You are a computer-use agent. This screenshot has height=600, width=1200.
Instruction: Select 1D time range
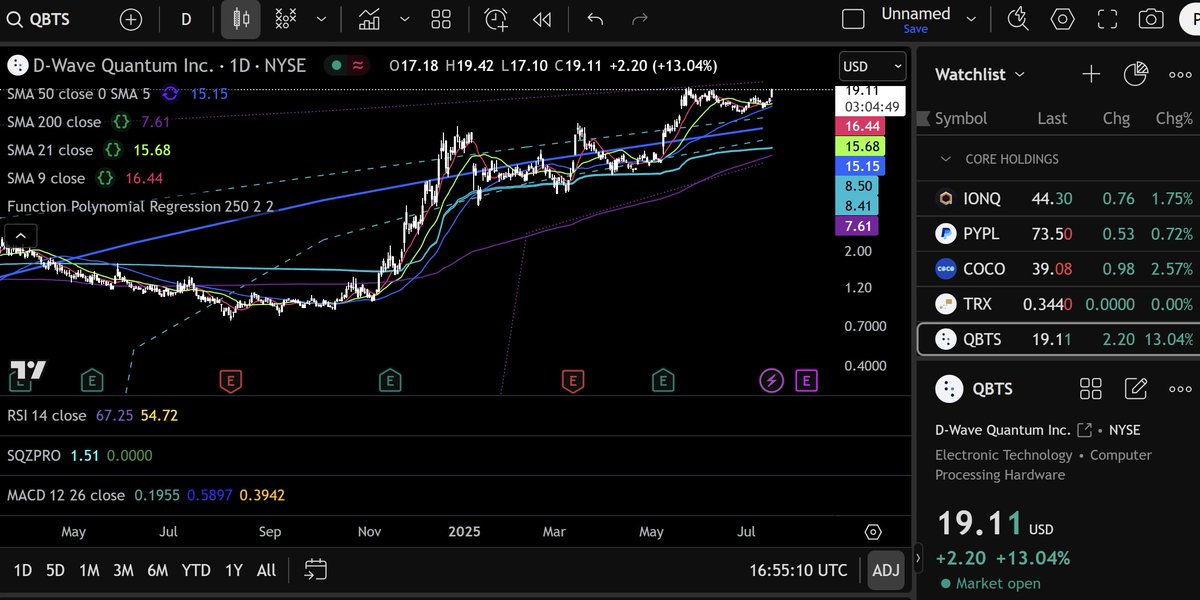pyautogui.click(x=23, y=570)
